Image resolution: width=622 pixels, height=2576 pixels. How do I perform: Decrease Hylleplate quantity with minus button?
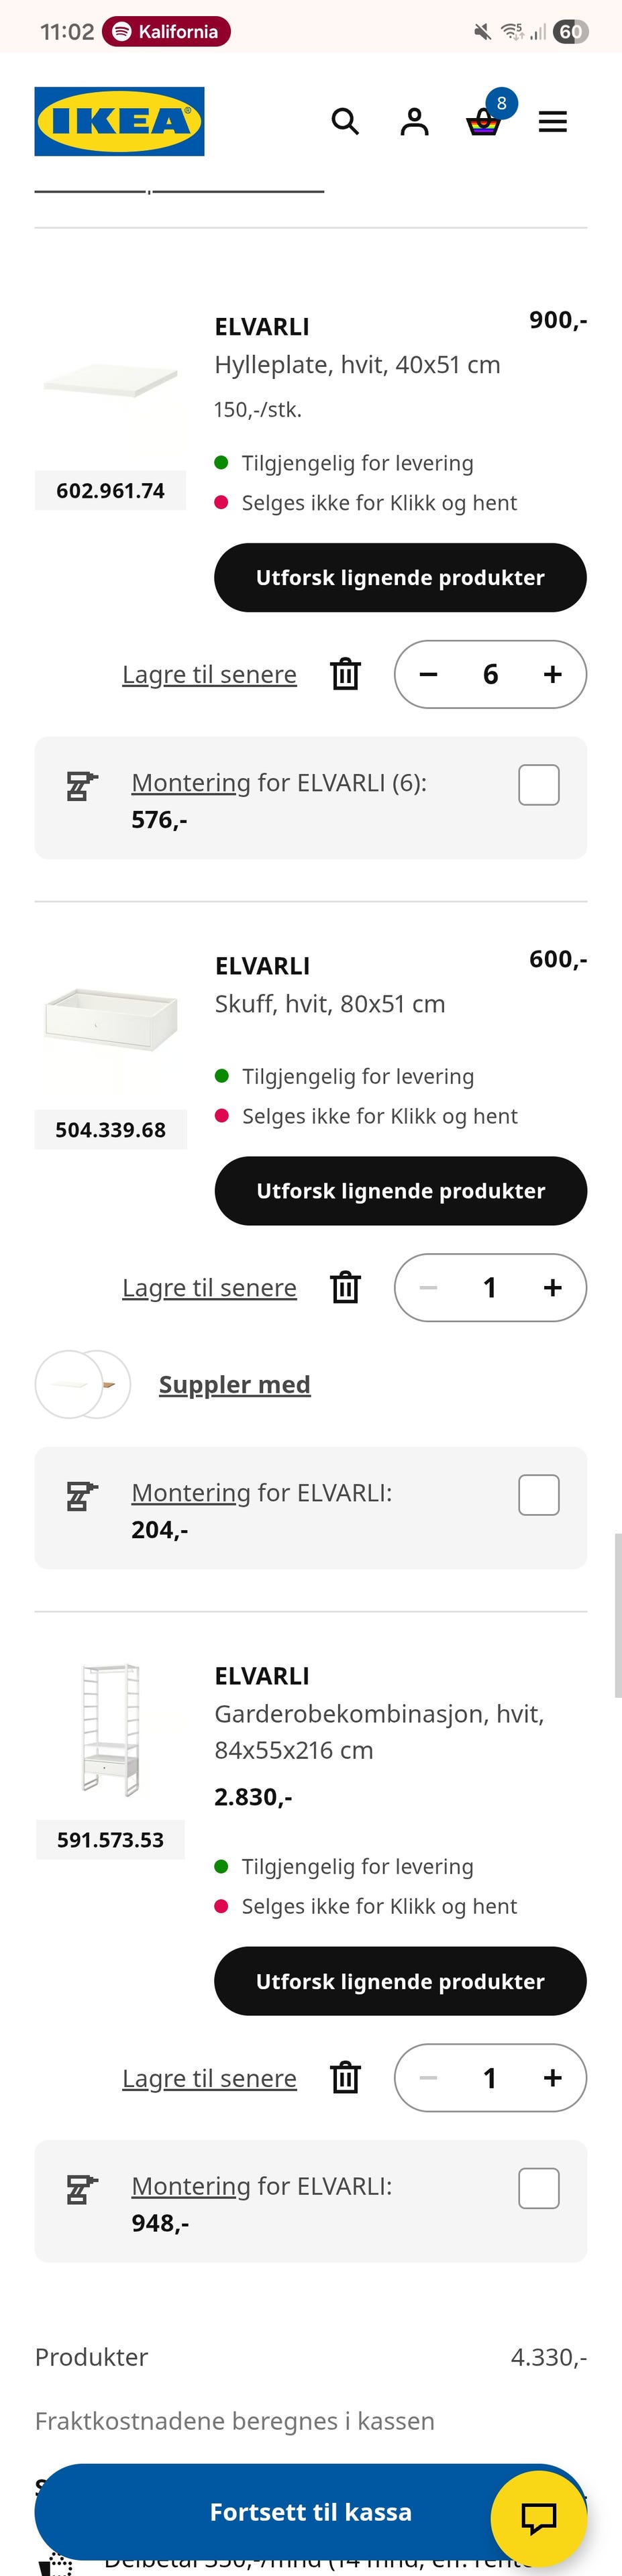point(428,674)
